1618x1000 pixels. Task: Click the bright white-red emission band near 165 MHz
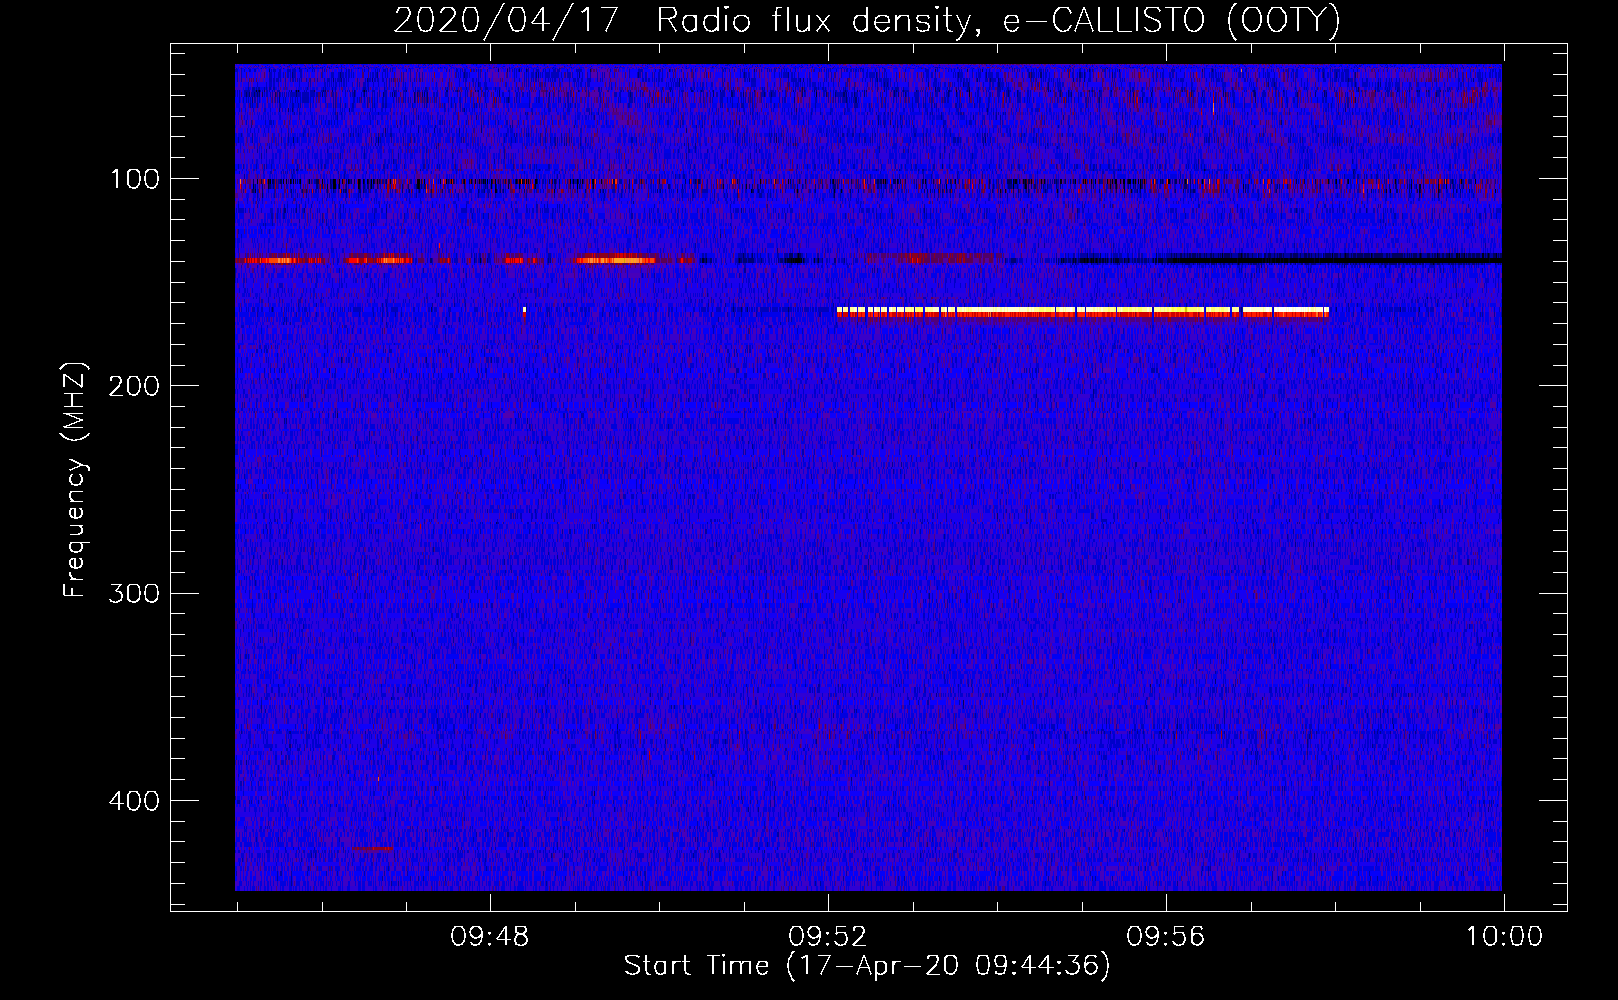(x=1083, y=312)
